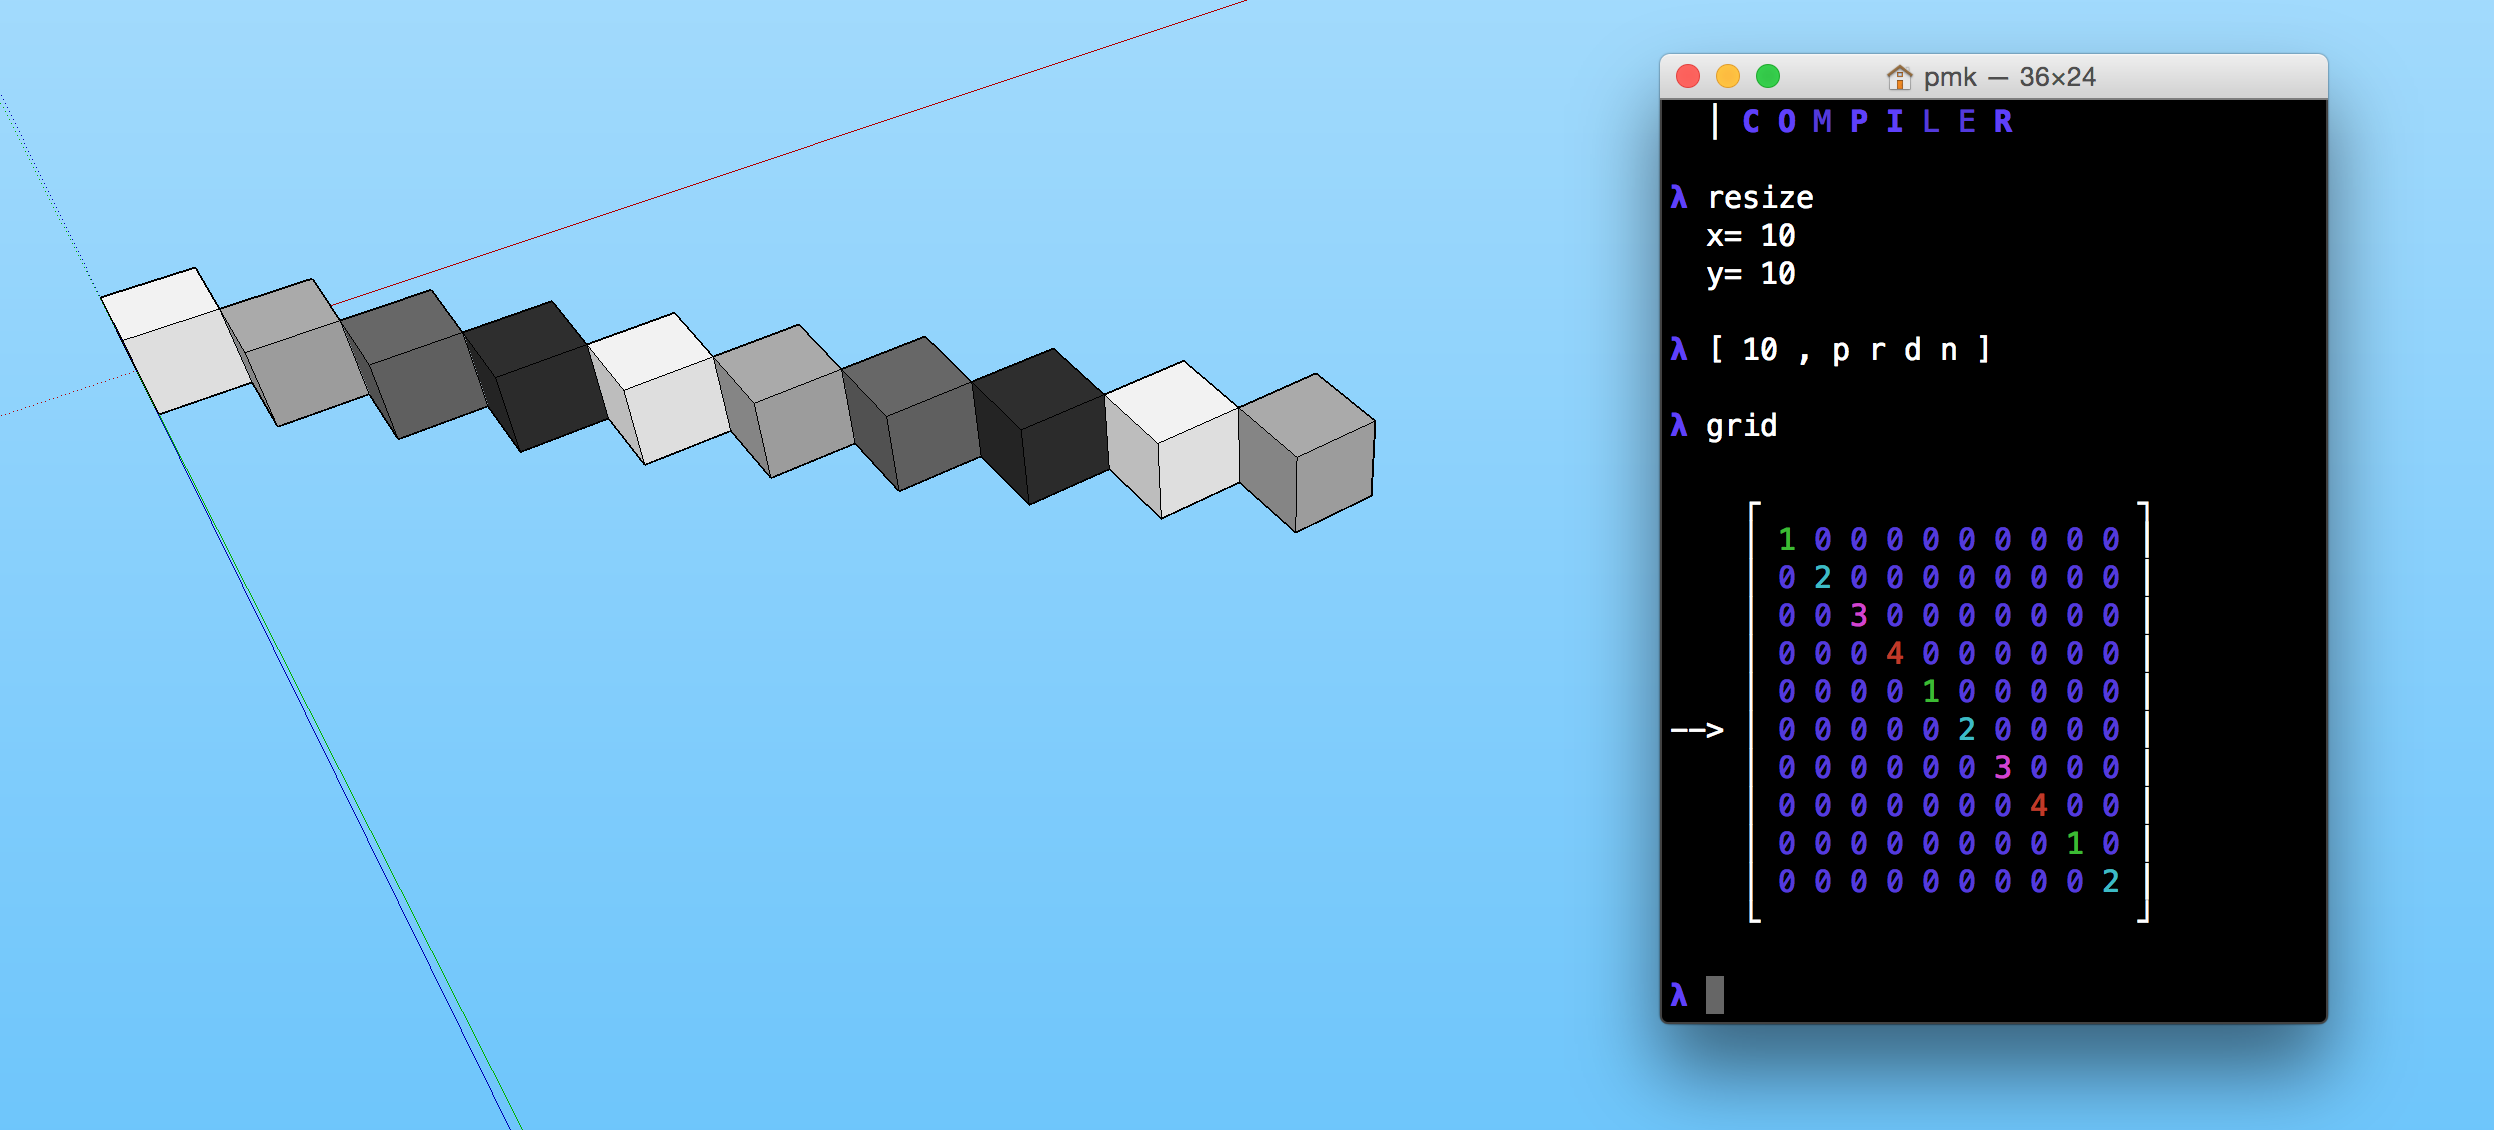Click the red 4 in grid's fourth row
Screen dimensions: 2494x1130
[1895, 654]
